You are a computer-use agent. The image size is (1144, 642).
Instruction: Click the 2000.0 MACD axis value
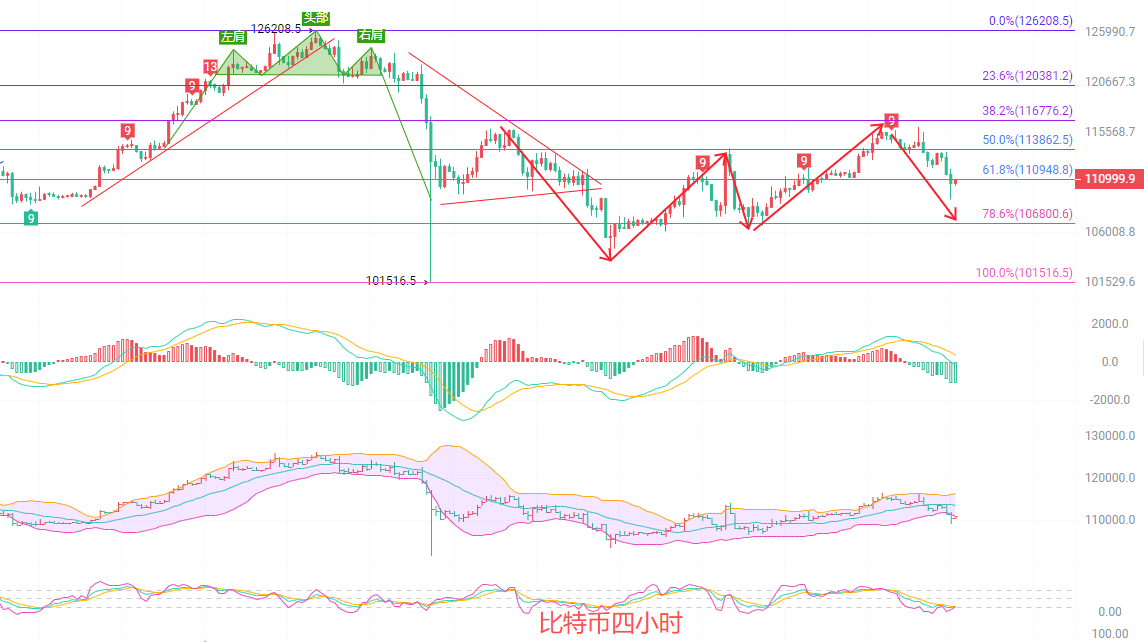1110,324
